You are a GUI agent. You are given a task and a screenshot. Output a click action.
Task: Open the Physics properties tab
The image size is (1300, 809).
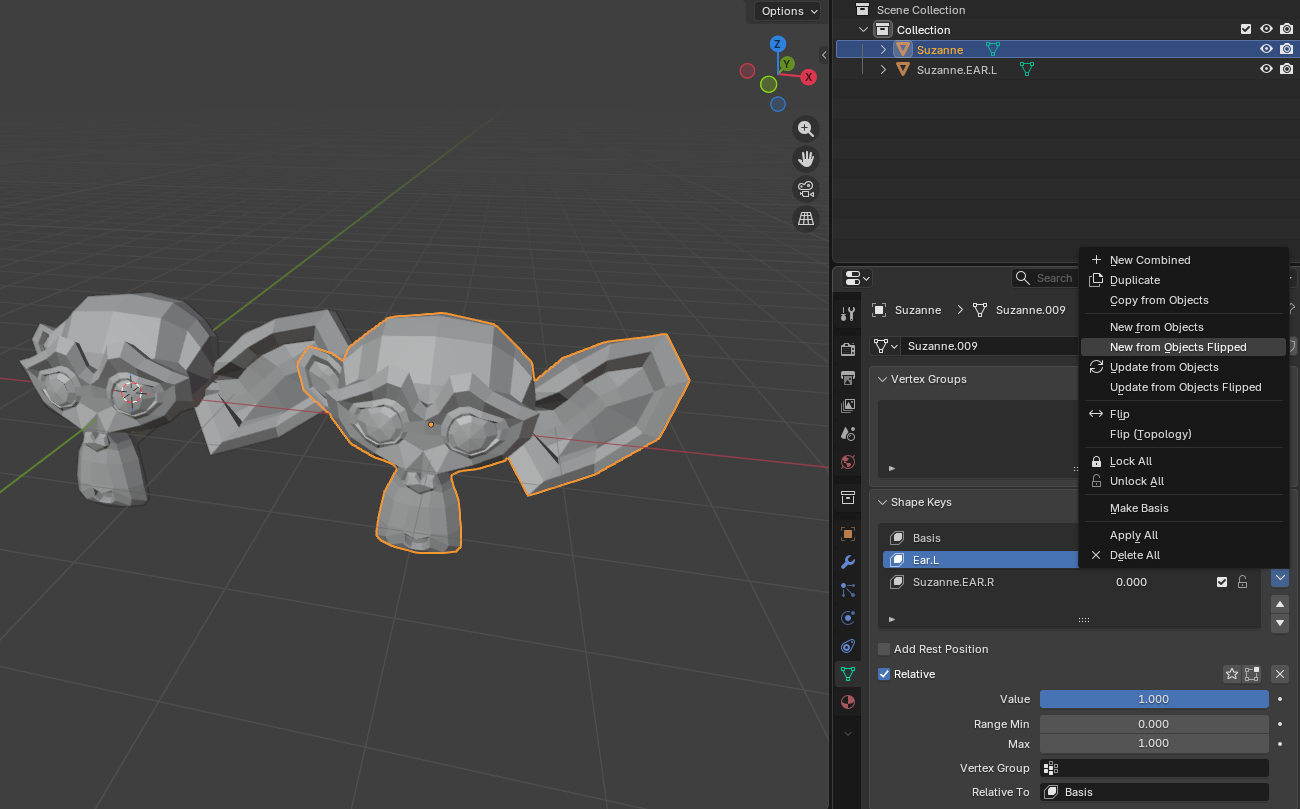(848, 618)
